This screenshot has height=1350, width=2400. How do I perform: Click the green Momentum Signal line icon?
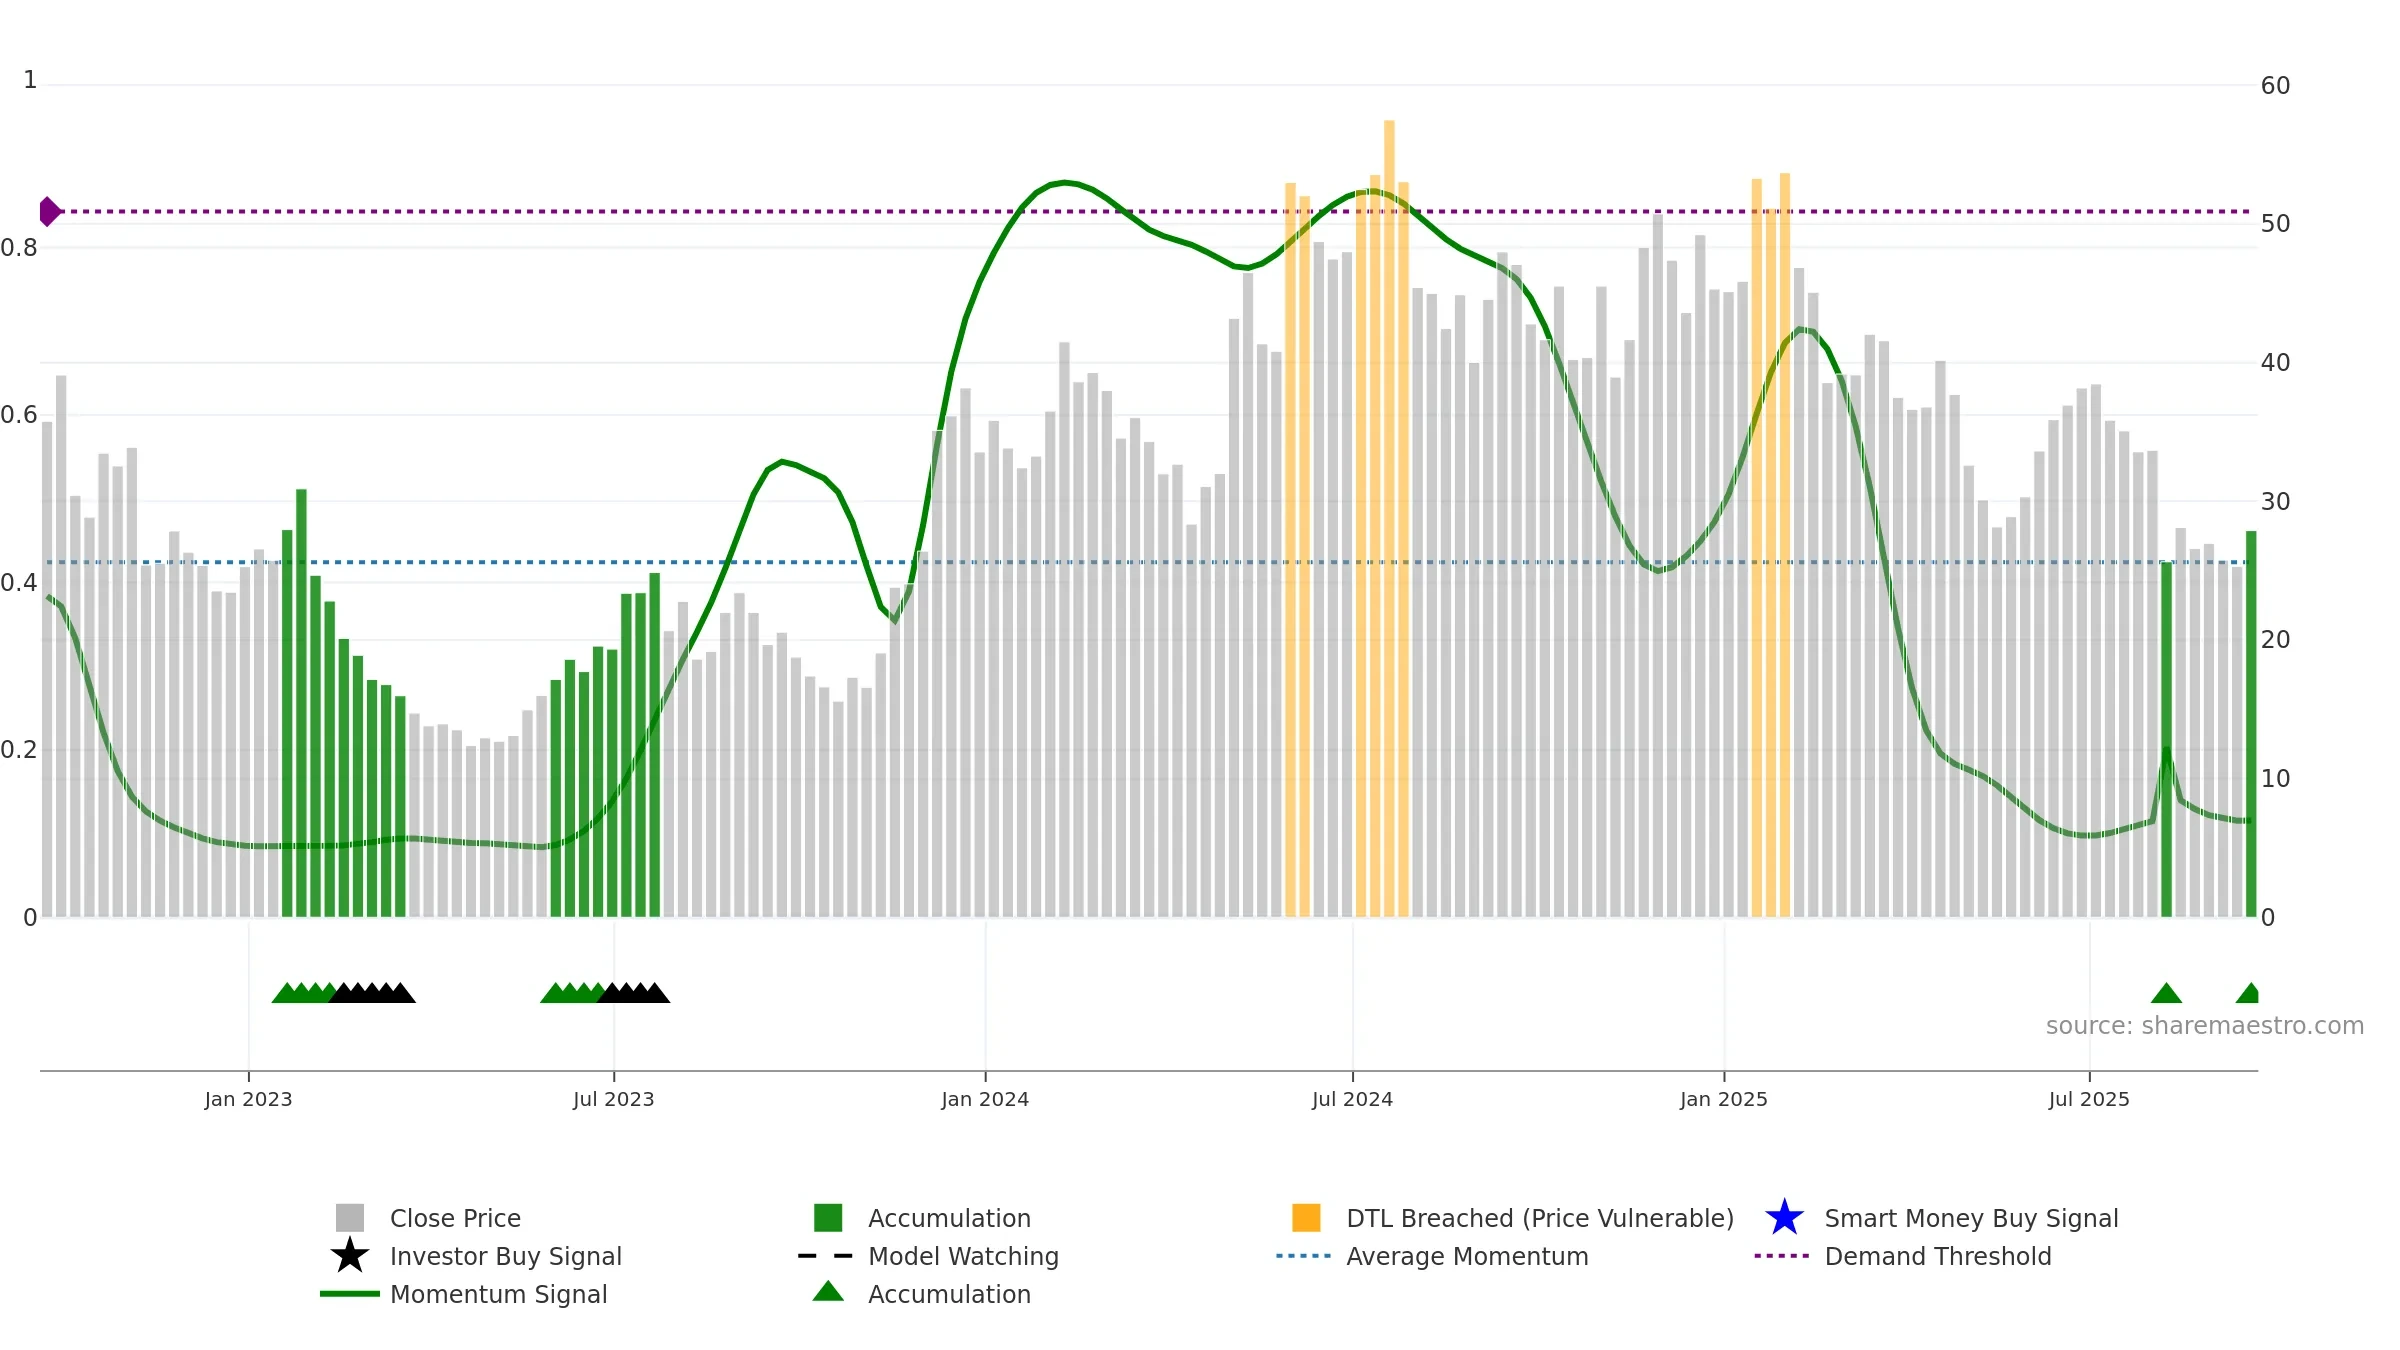coord(350,1294)
